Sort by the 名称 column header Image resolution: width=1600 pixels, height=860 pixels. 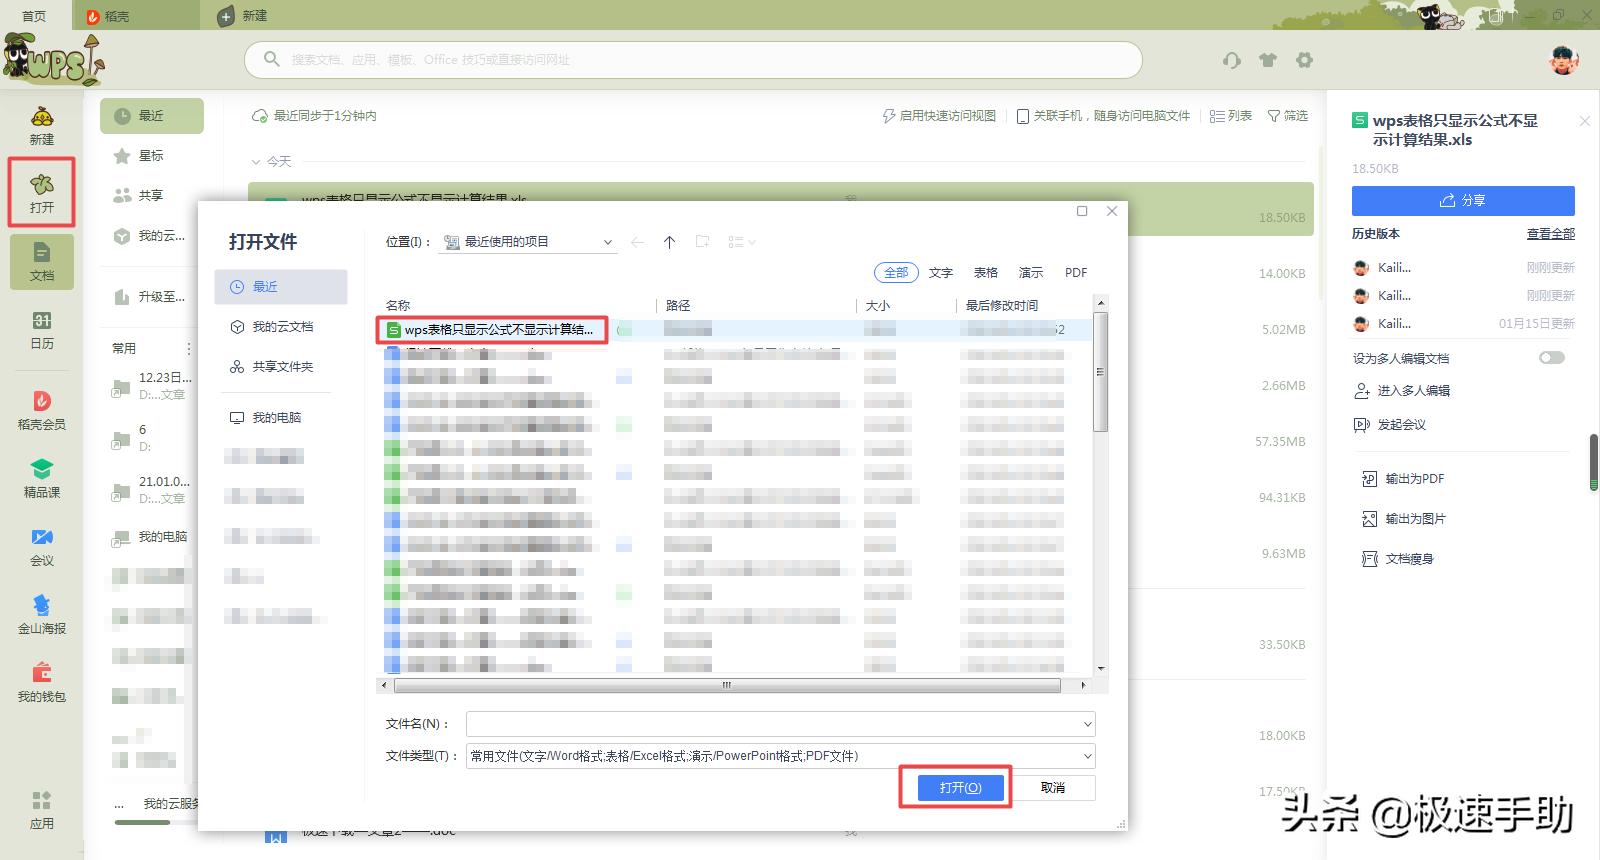pyautogui.click(x=398, y=306)
